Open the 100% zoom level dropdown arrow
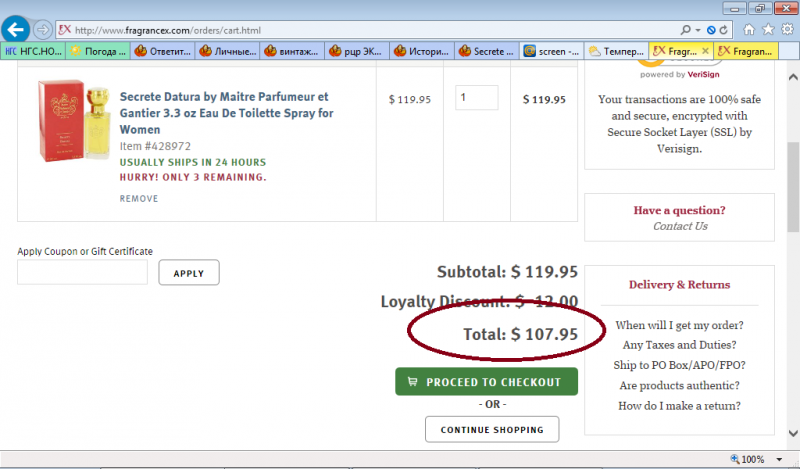The width and height of the screenshot is (800, 469). [x=779, y=459]
